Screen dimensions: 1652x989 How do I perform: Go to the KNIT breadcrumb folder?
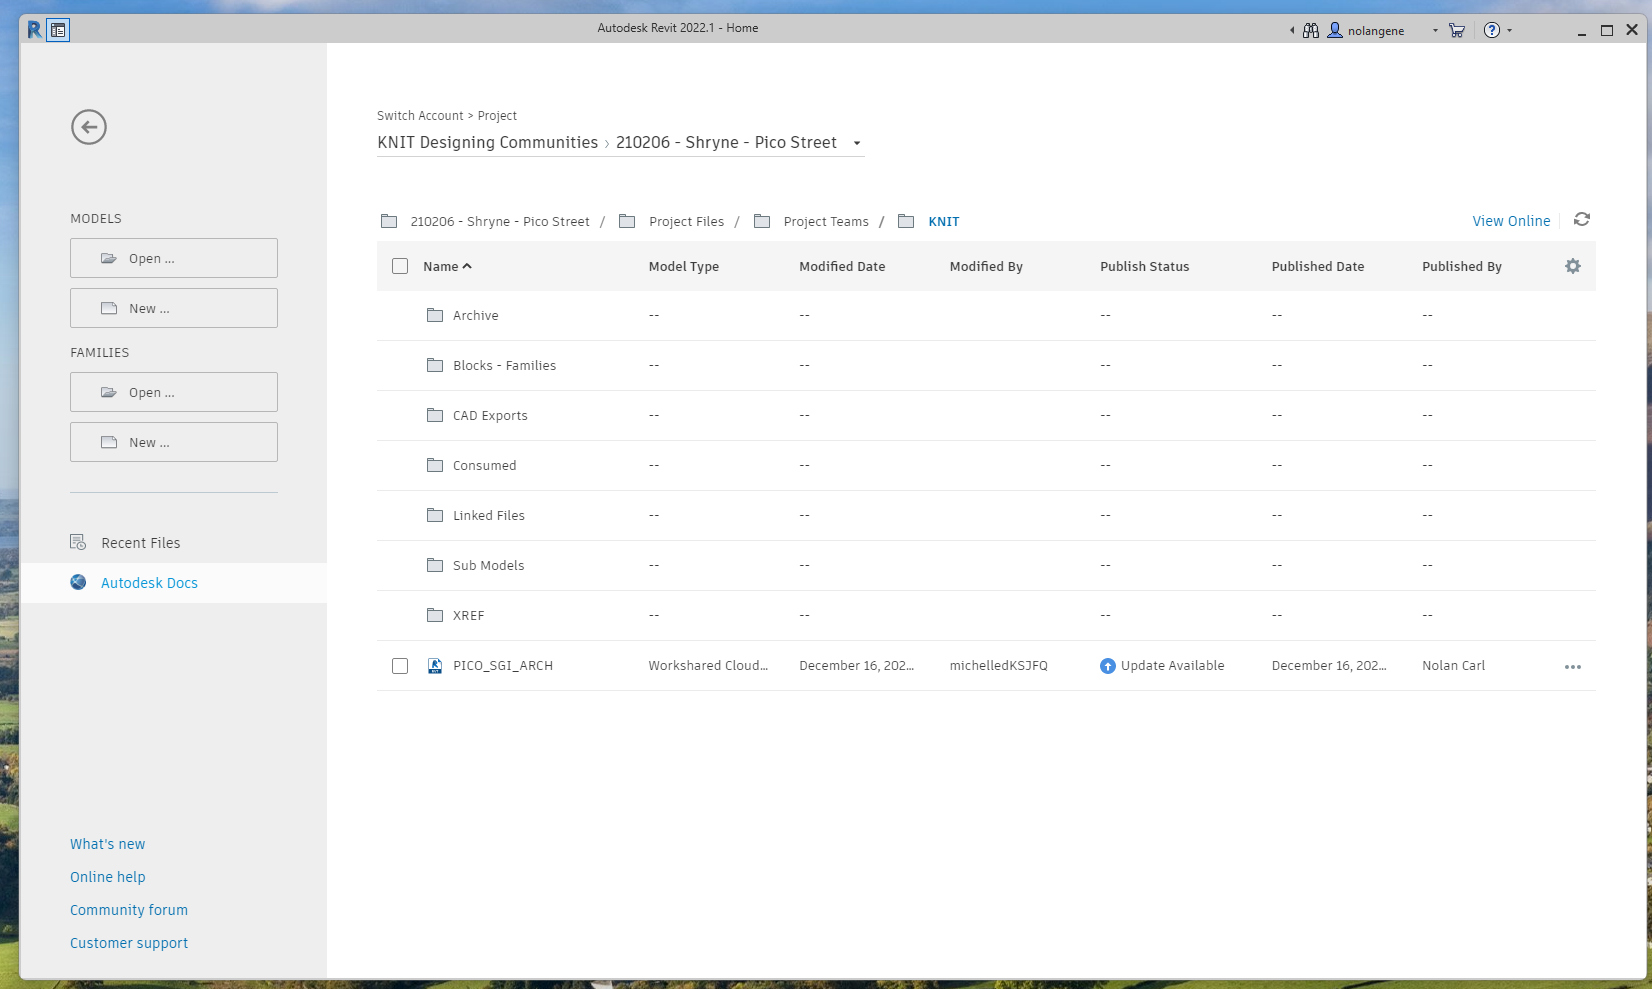(x=944, y=221)
